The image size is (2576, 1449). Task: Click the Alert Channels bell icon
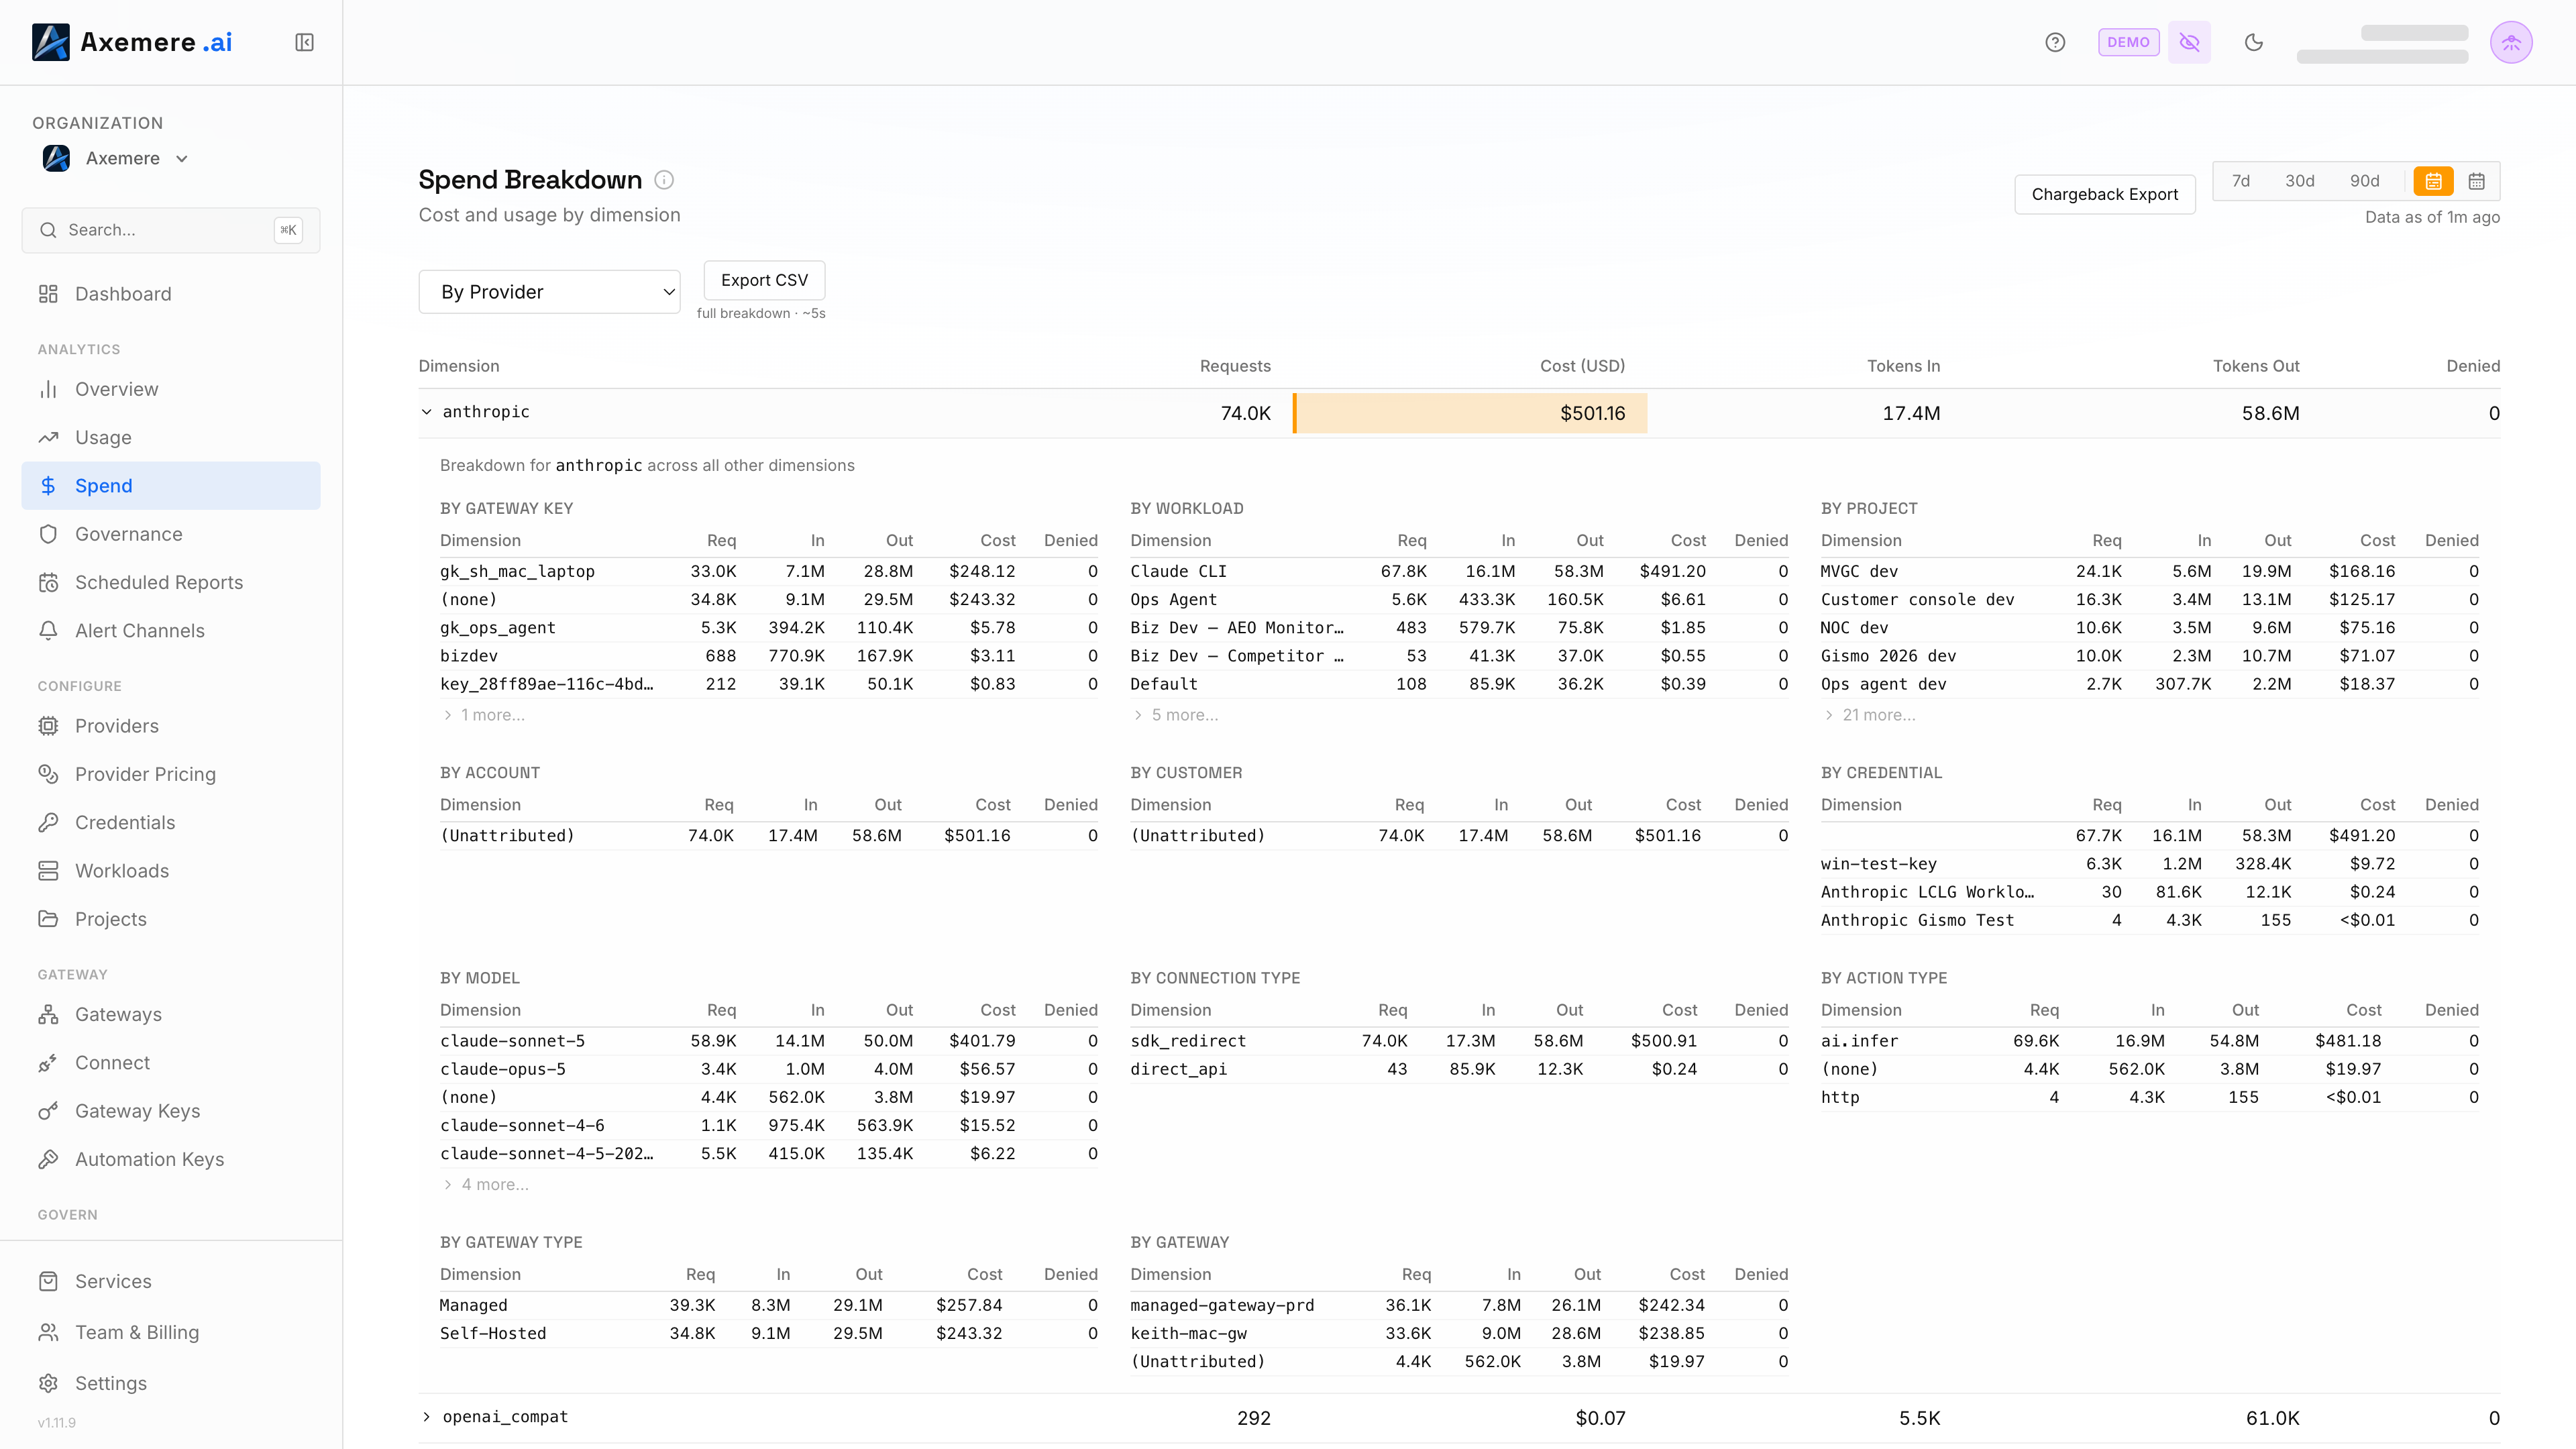click(48, 631)
